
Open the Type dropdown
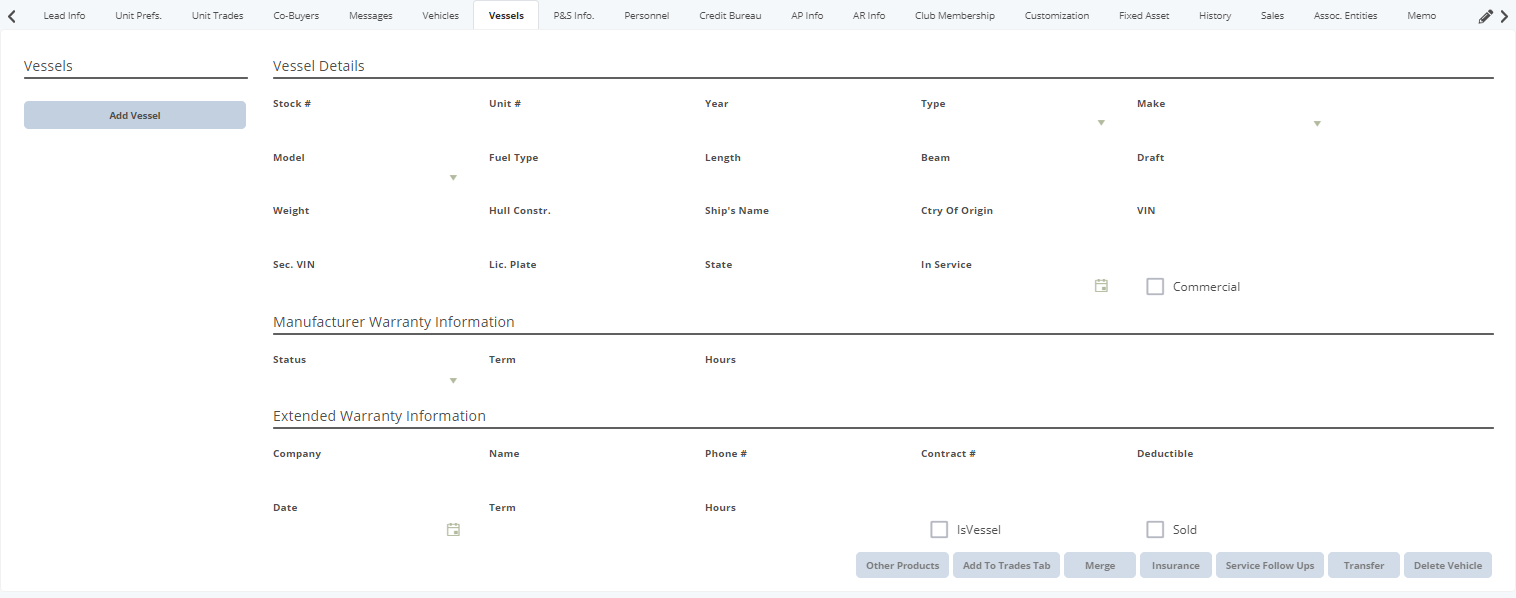[1101, 122]
